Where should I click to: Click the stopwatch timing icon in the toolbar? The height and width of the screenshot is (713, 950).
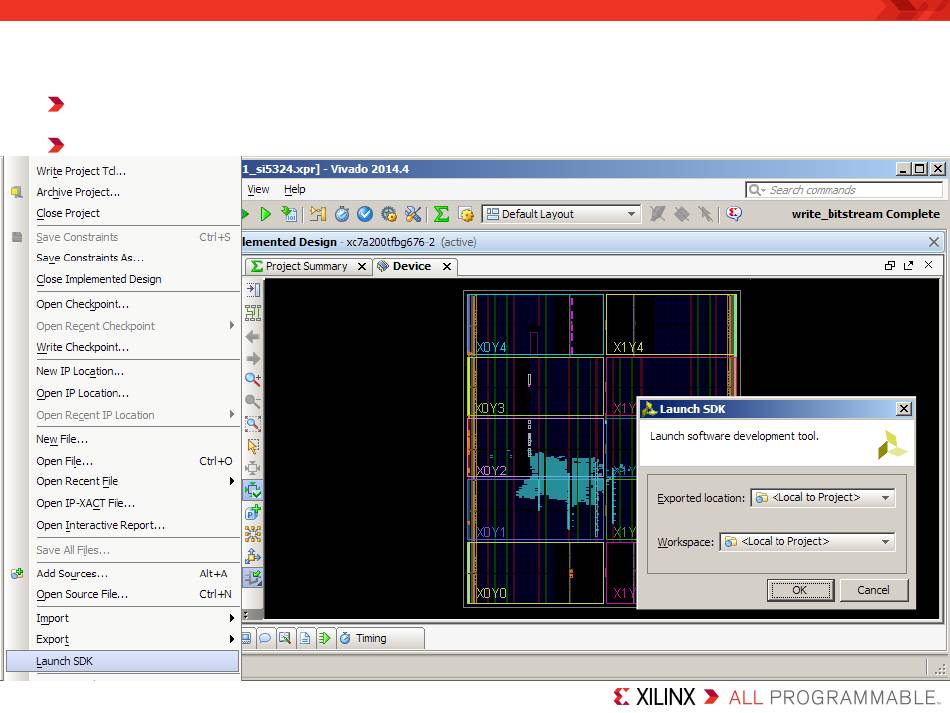(x=342, y=214)
